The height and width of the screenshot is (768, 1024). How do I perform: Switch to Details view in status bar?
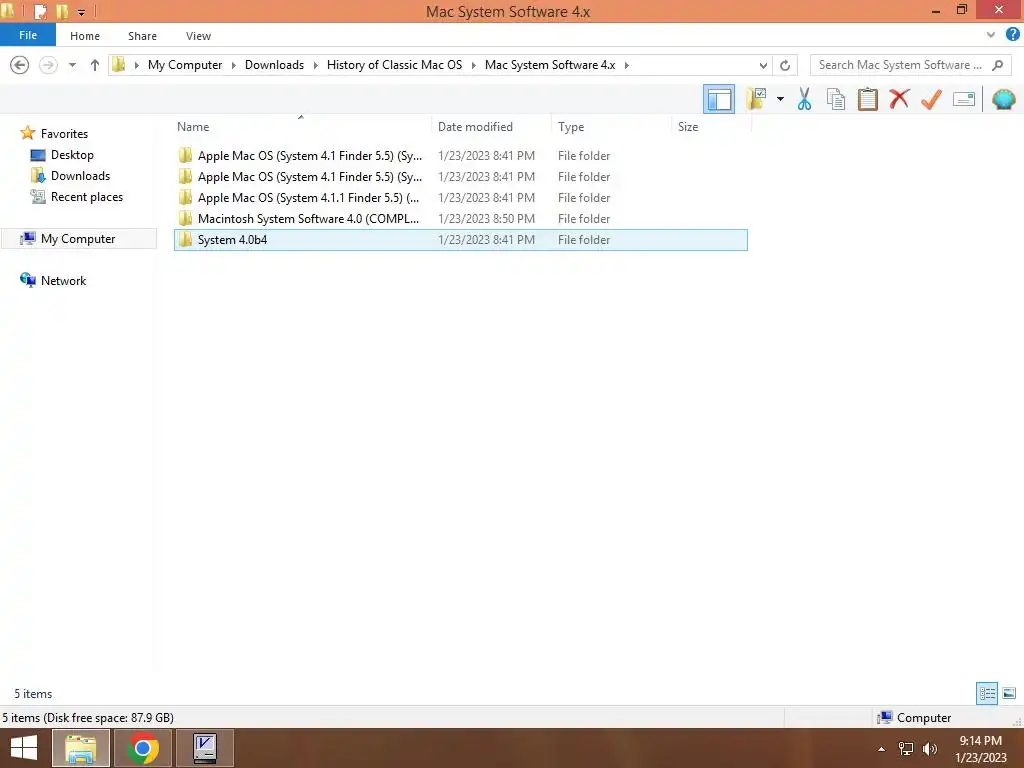pyautogui.click(x=987, y=693)
